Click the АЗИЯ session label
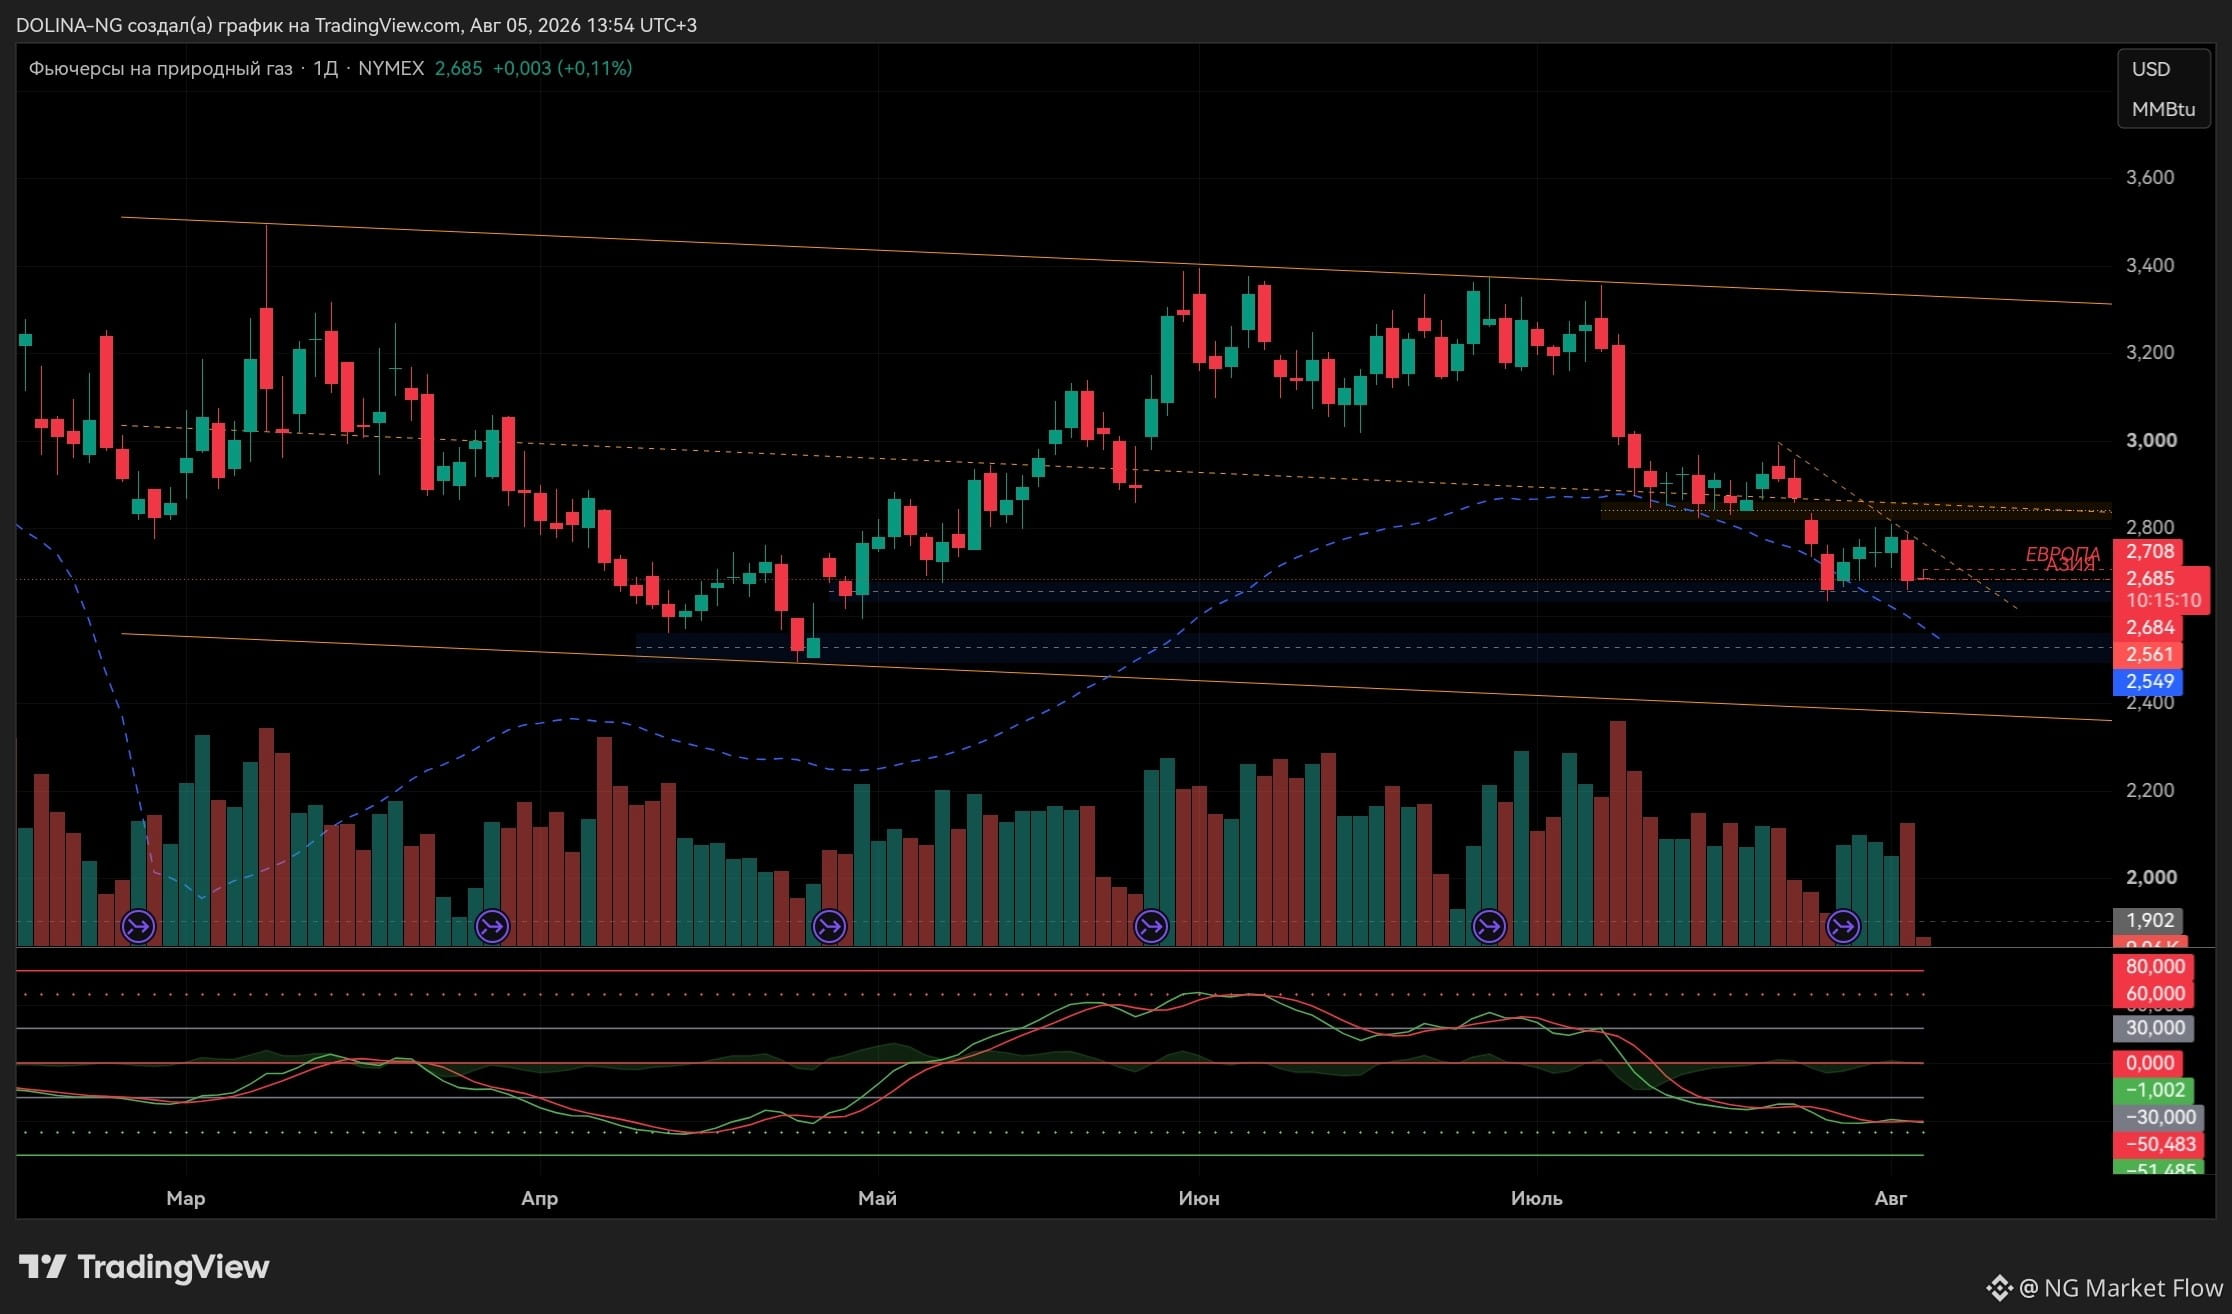Viewport: 2232px width, 1314px height. point(2069,566)
